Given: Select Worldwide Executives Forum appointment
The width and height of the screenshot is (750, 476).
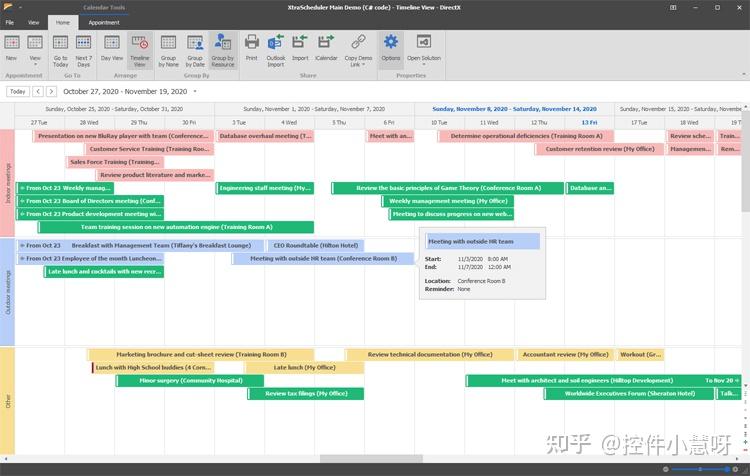Looking at the screenshot, I should pos(629,393).
